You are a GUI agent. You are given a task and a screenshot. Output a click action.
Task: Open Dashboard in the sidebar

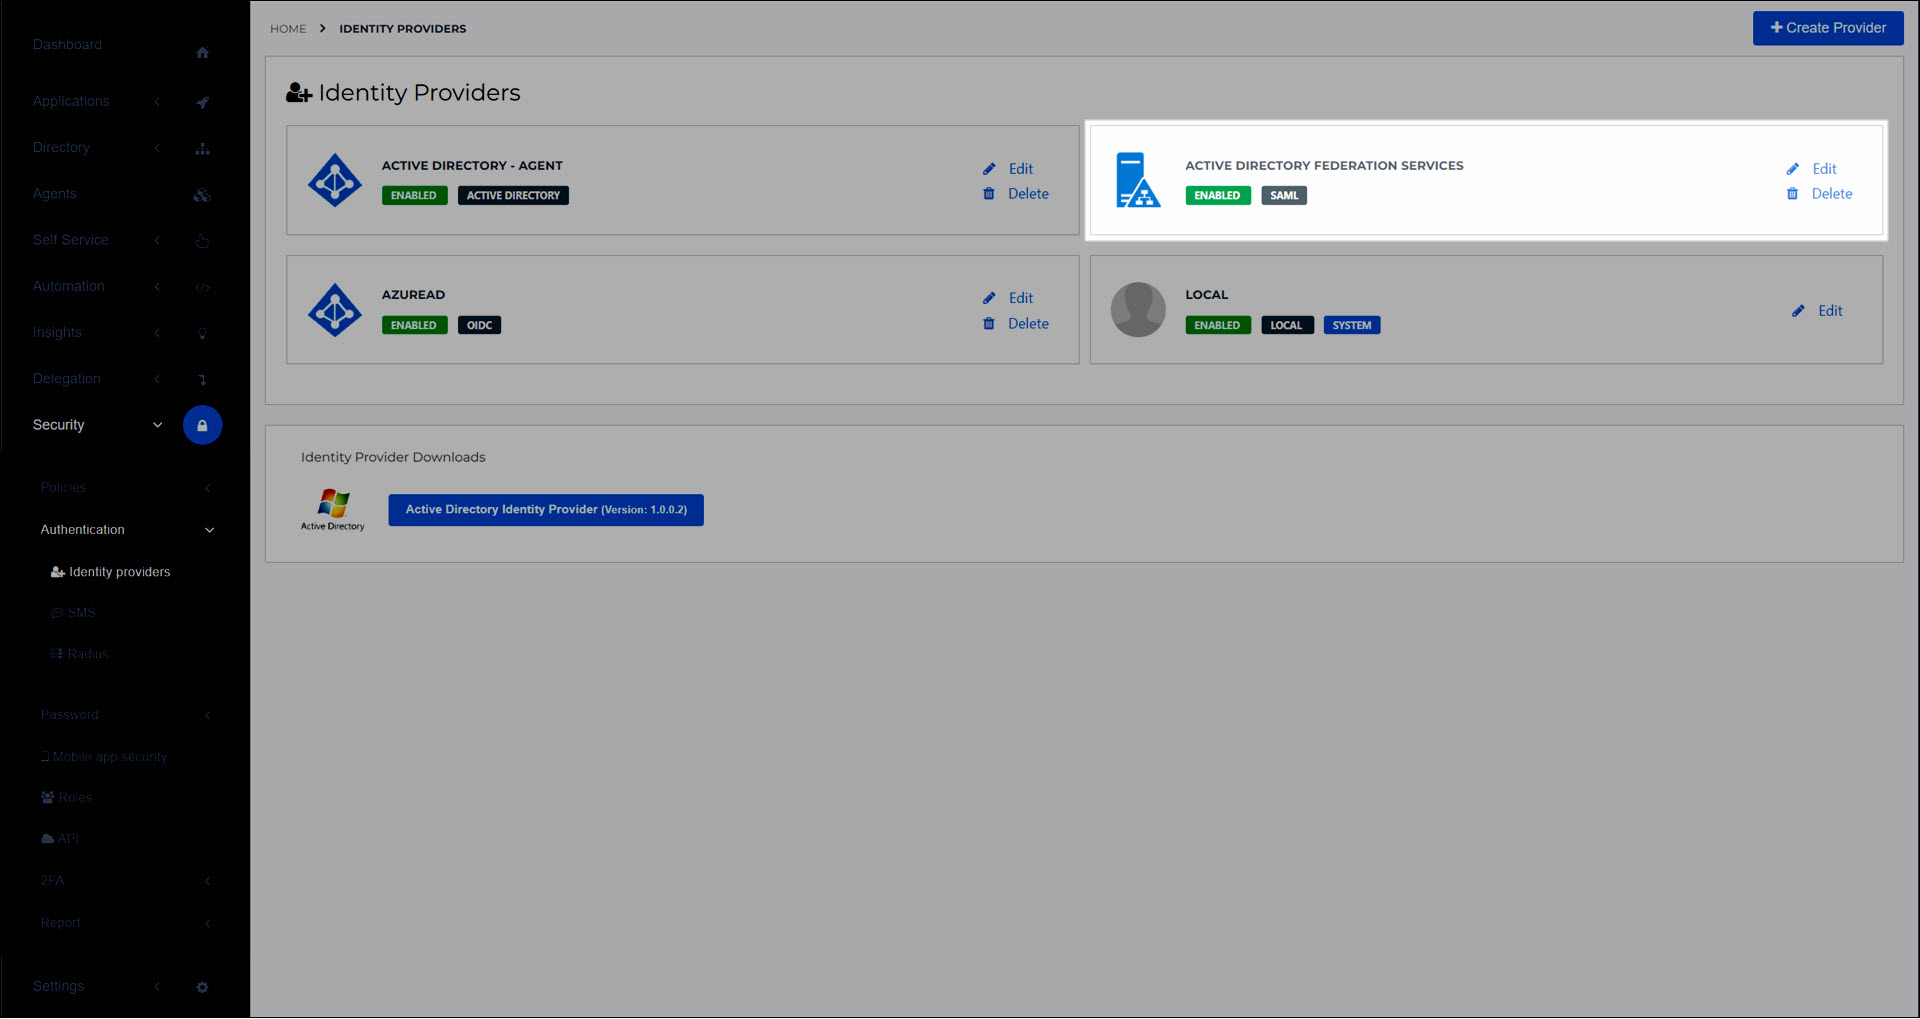point(67,45)
